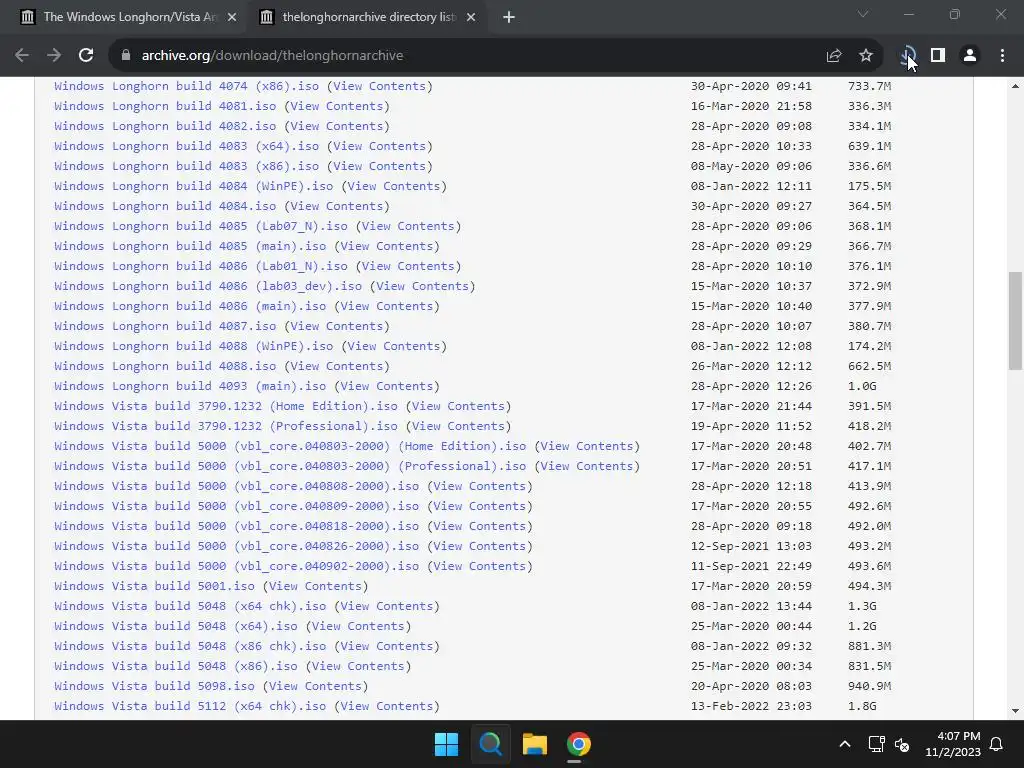Open a new browser tab
Viewport: 1024px width, 768px height.
pyautogui.click(x=509, y=17)
